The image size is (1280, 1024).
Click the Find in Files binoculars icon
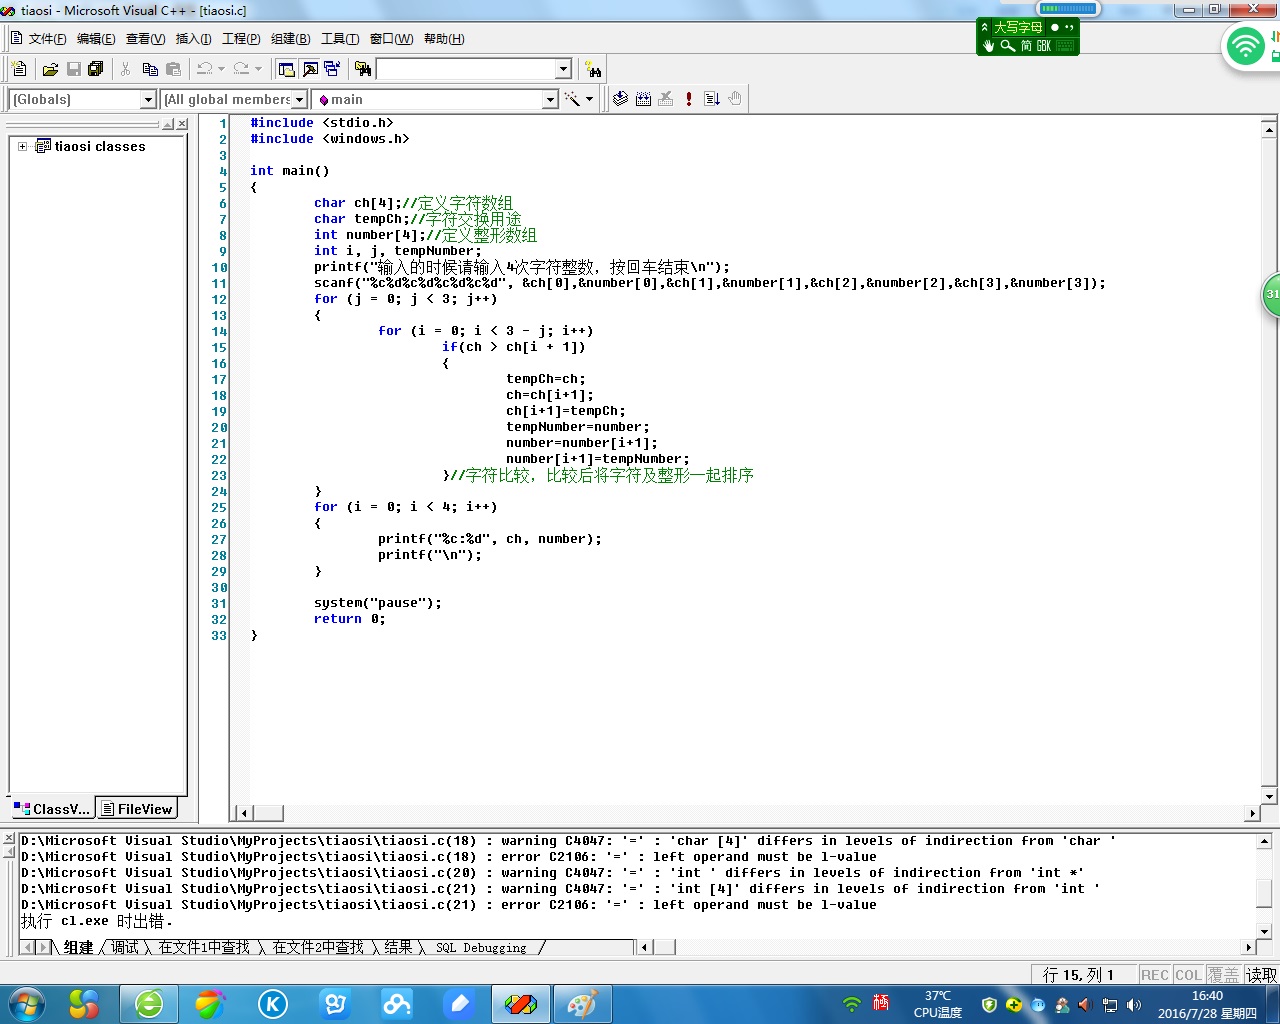(363, 69)
